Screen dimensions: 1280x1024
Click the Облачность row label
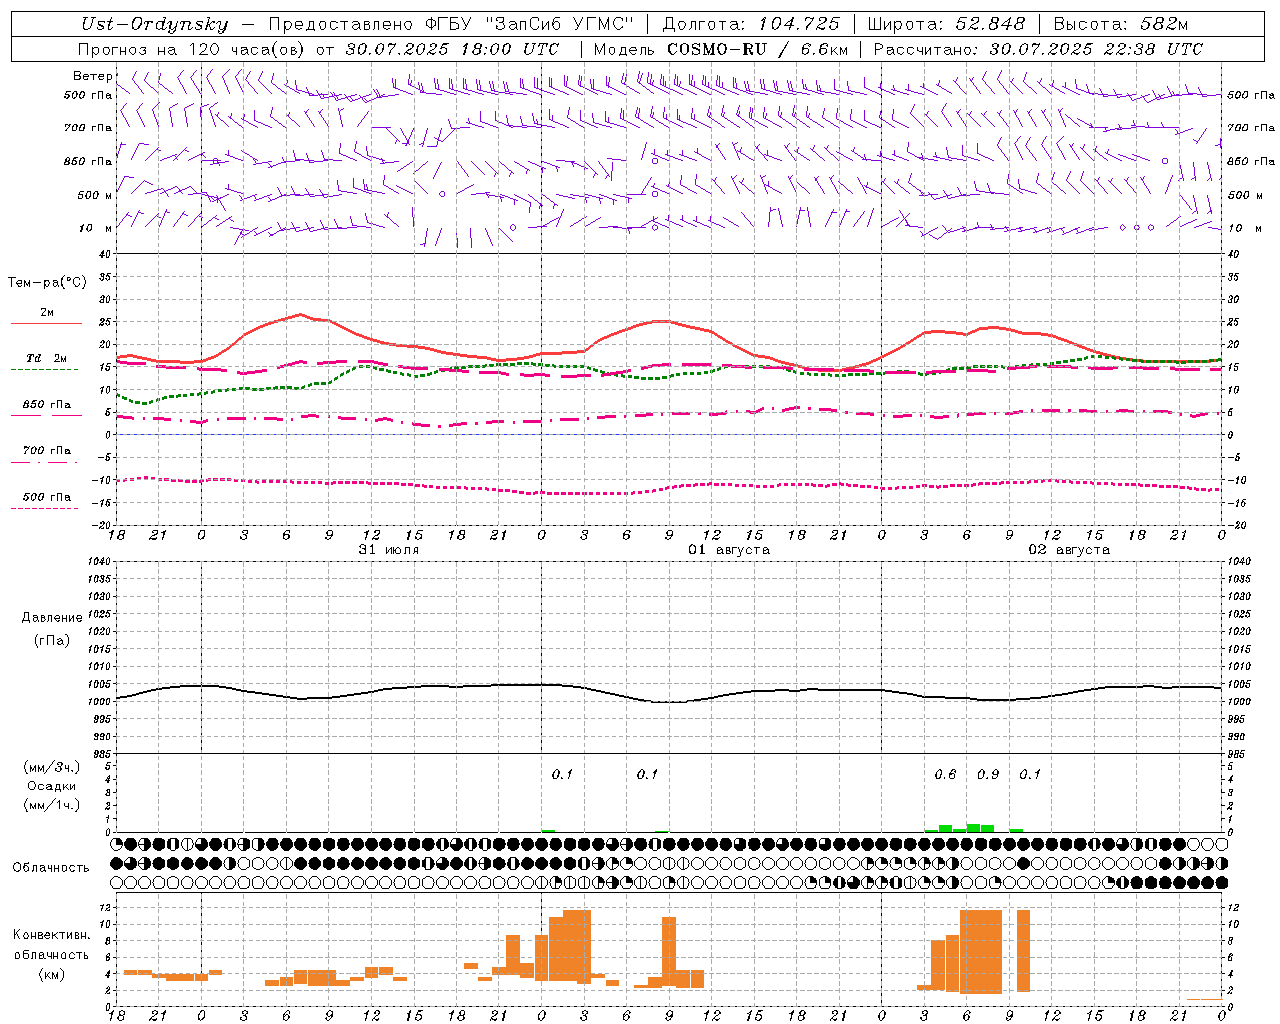(x=51, y=867)
